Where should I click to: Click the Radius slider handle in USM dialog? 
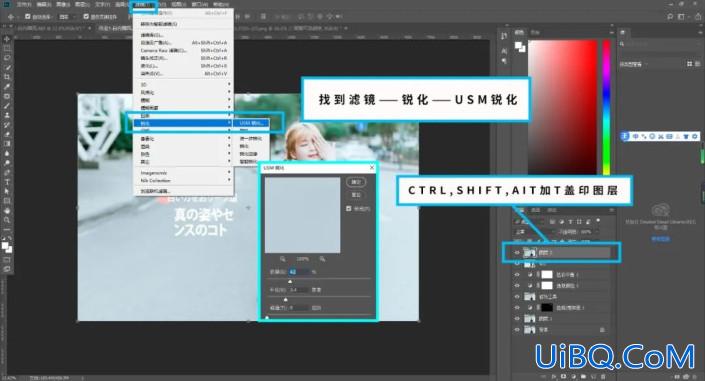tap(285, 299)
